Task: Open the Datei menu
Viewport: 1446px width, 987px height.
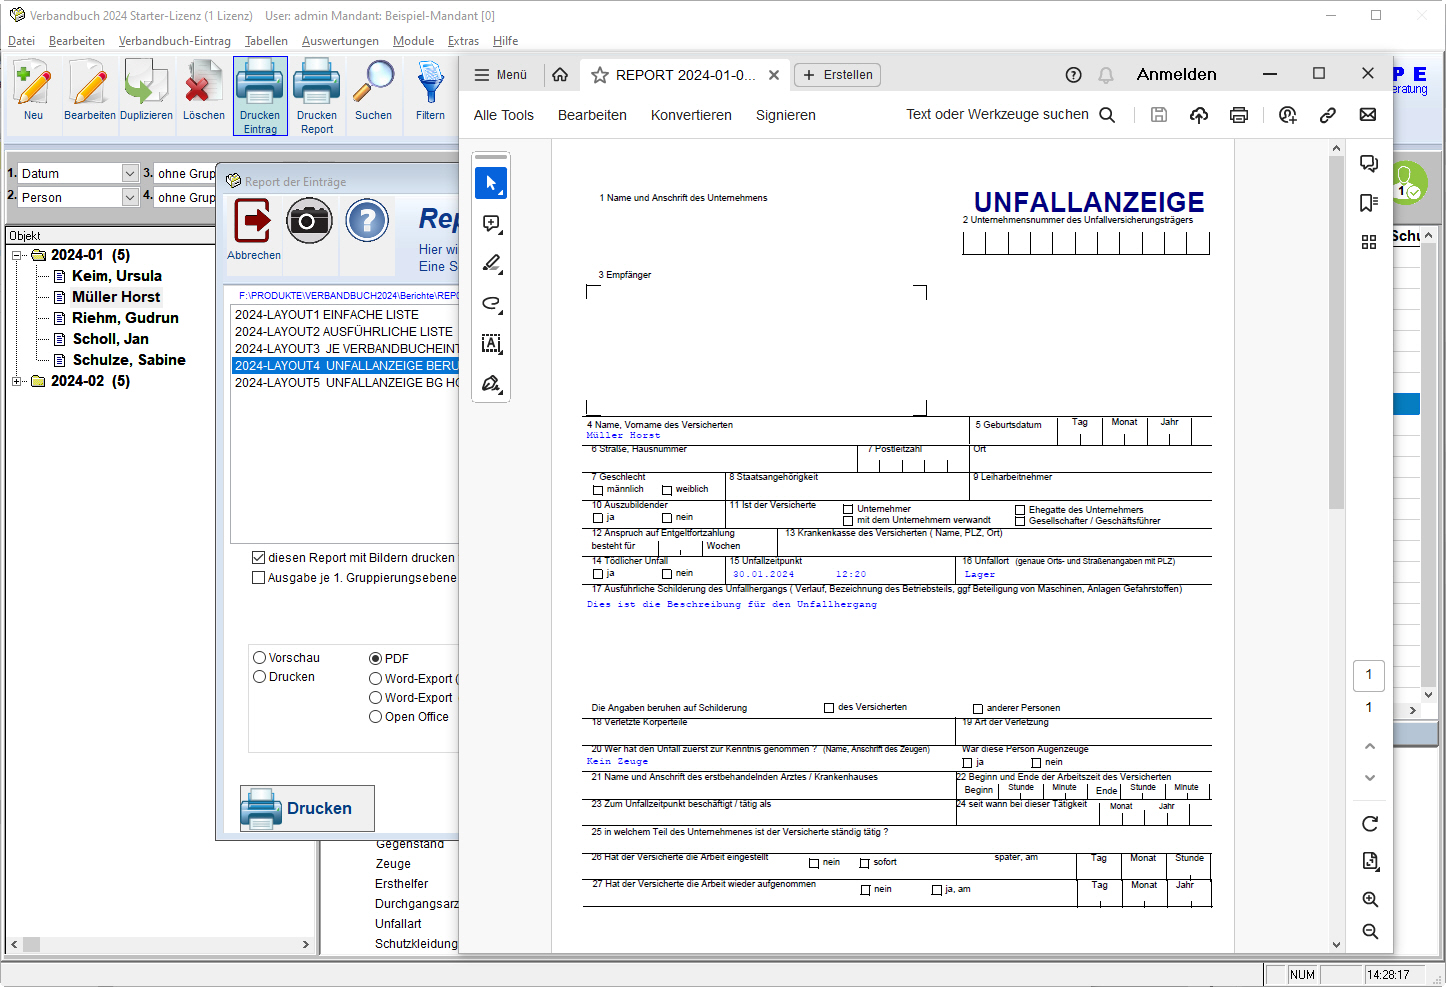Action: click(x=21, y=41)
